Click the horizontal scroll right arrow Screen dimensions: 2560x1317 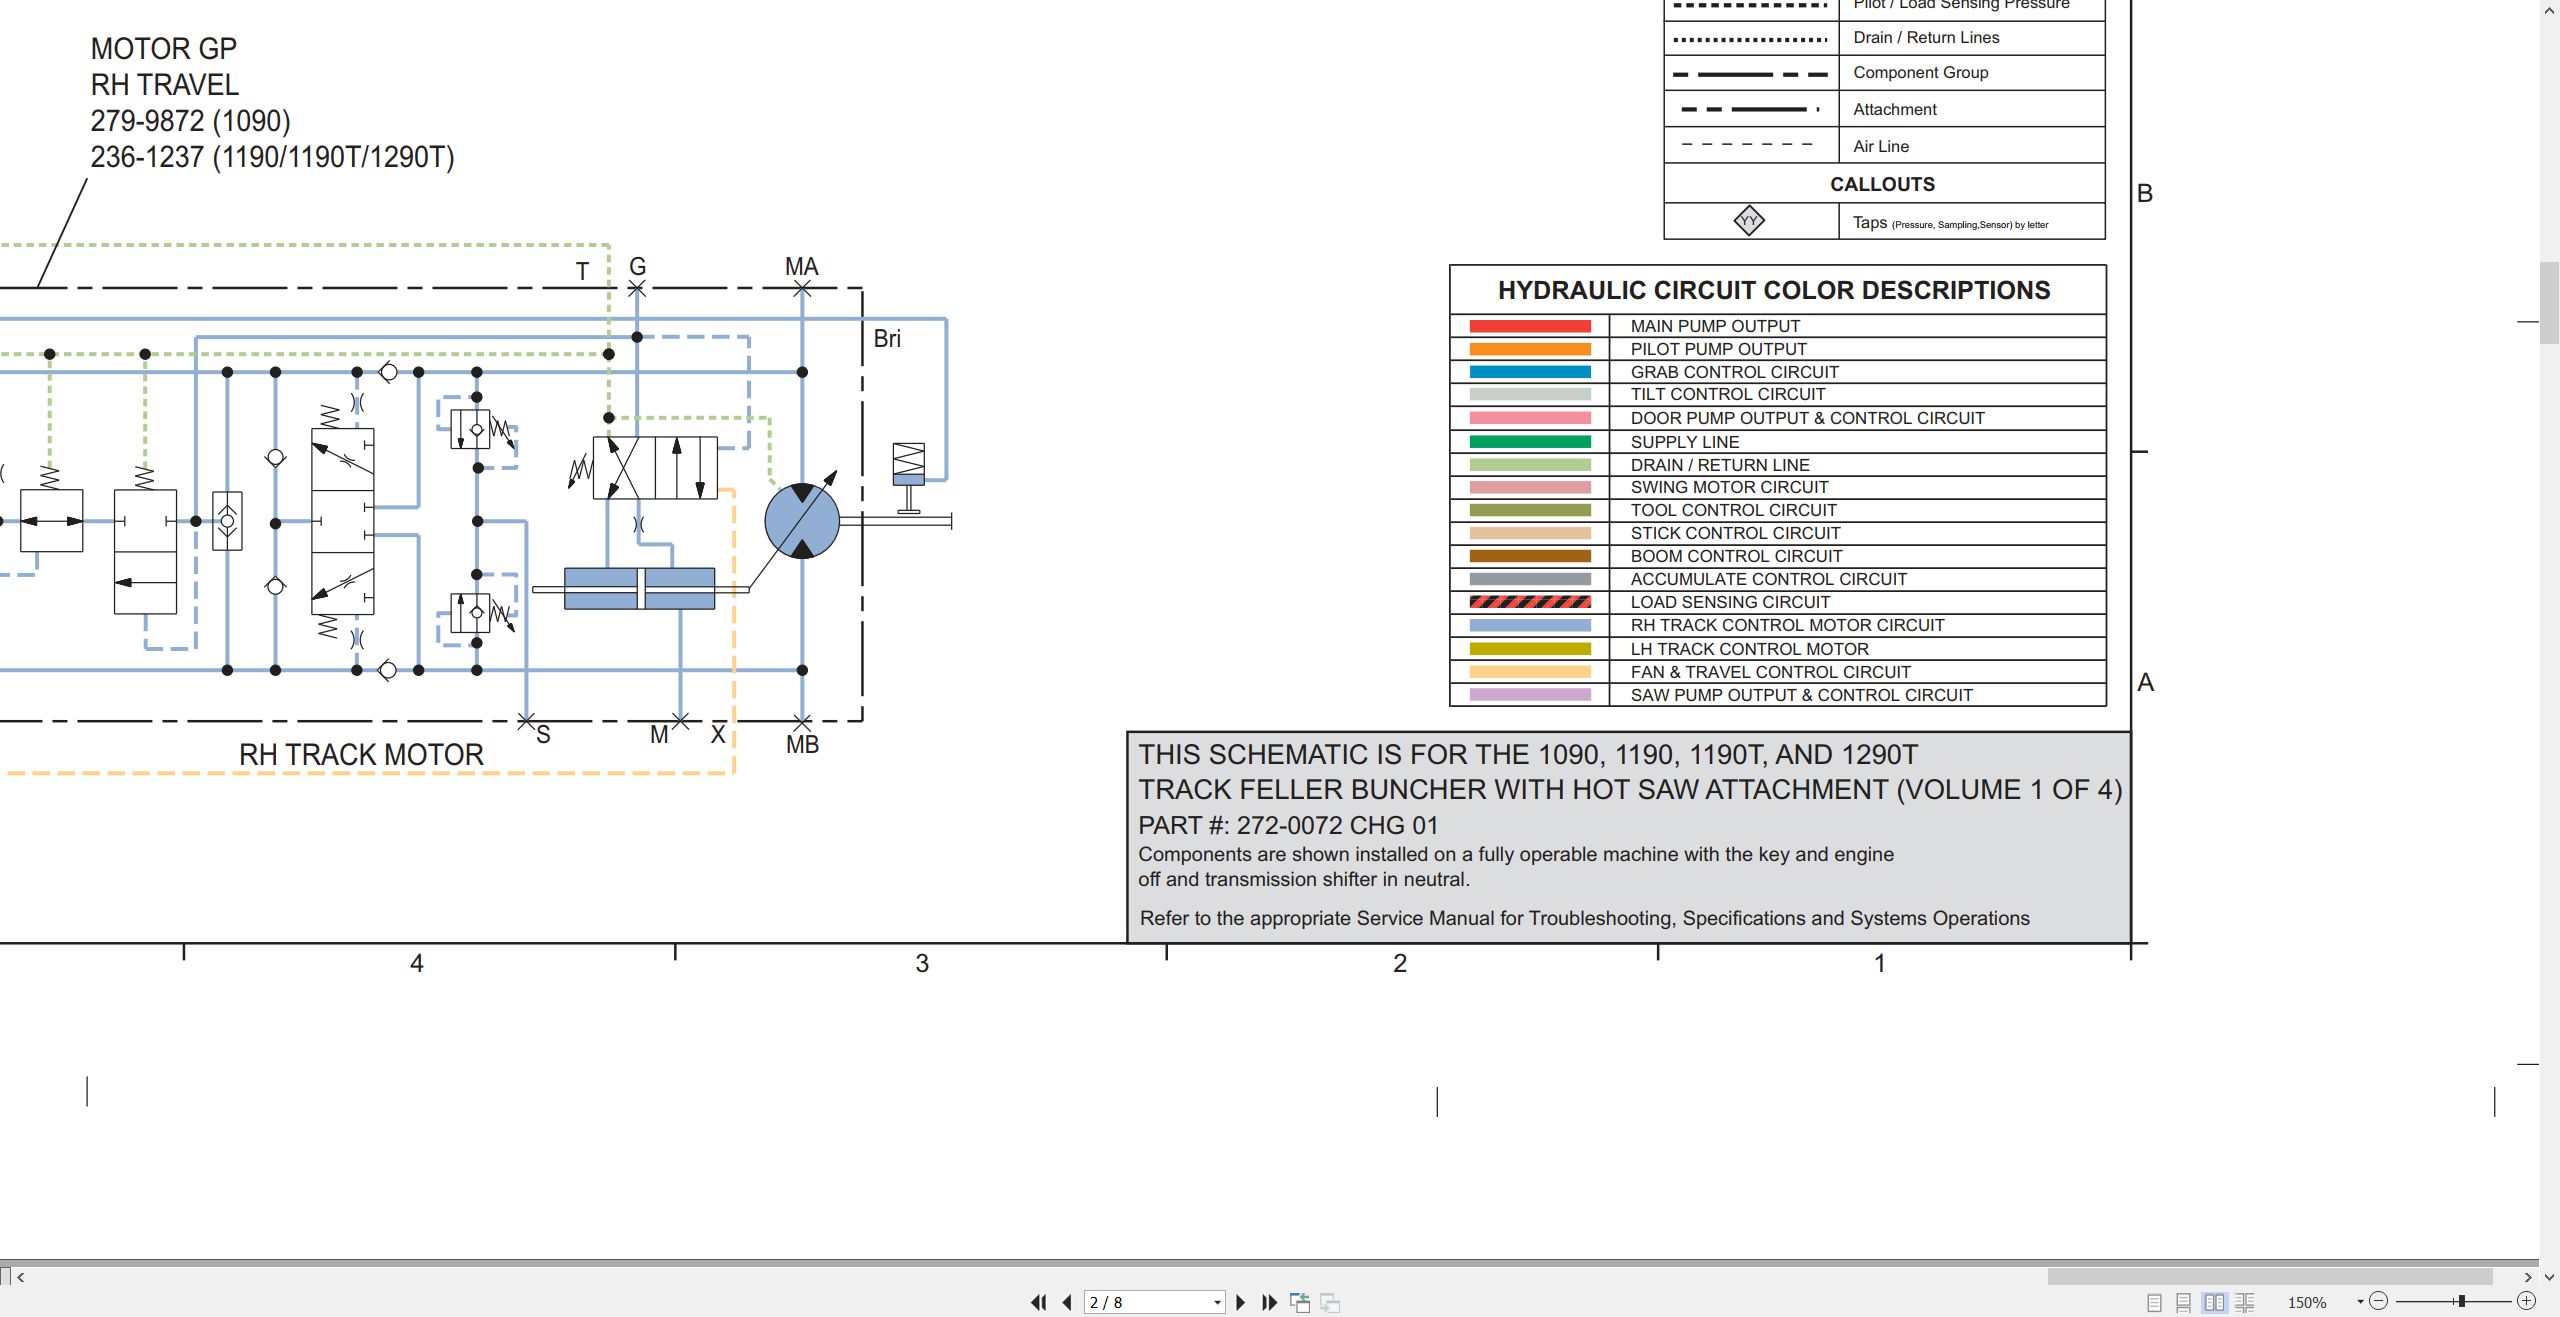tap(2528, 1277)
